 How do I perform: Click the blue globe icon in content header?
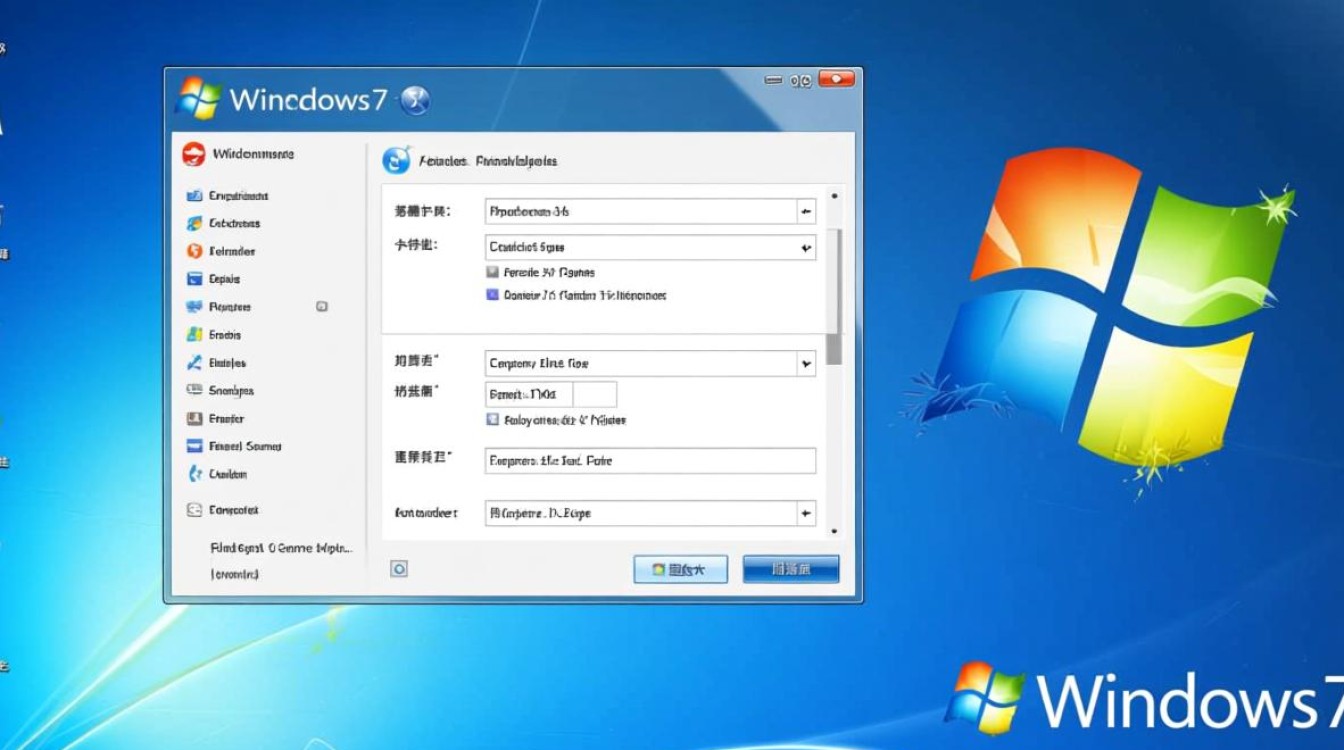[397, 160]
